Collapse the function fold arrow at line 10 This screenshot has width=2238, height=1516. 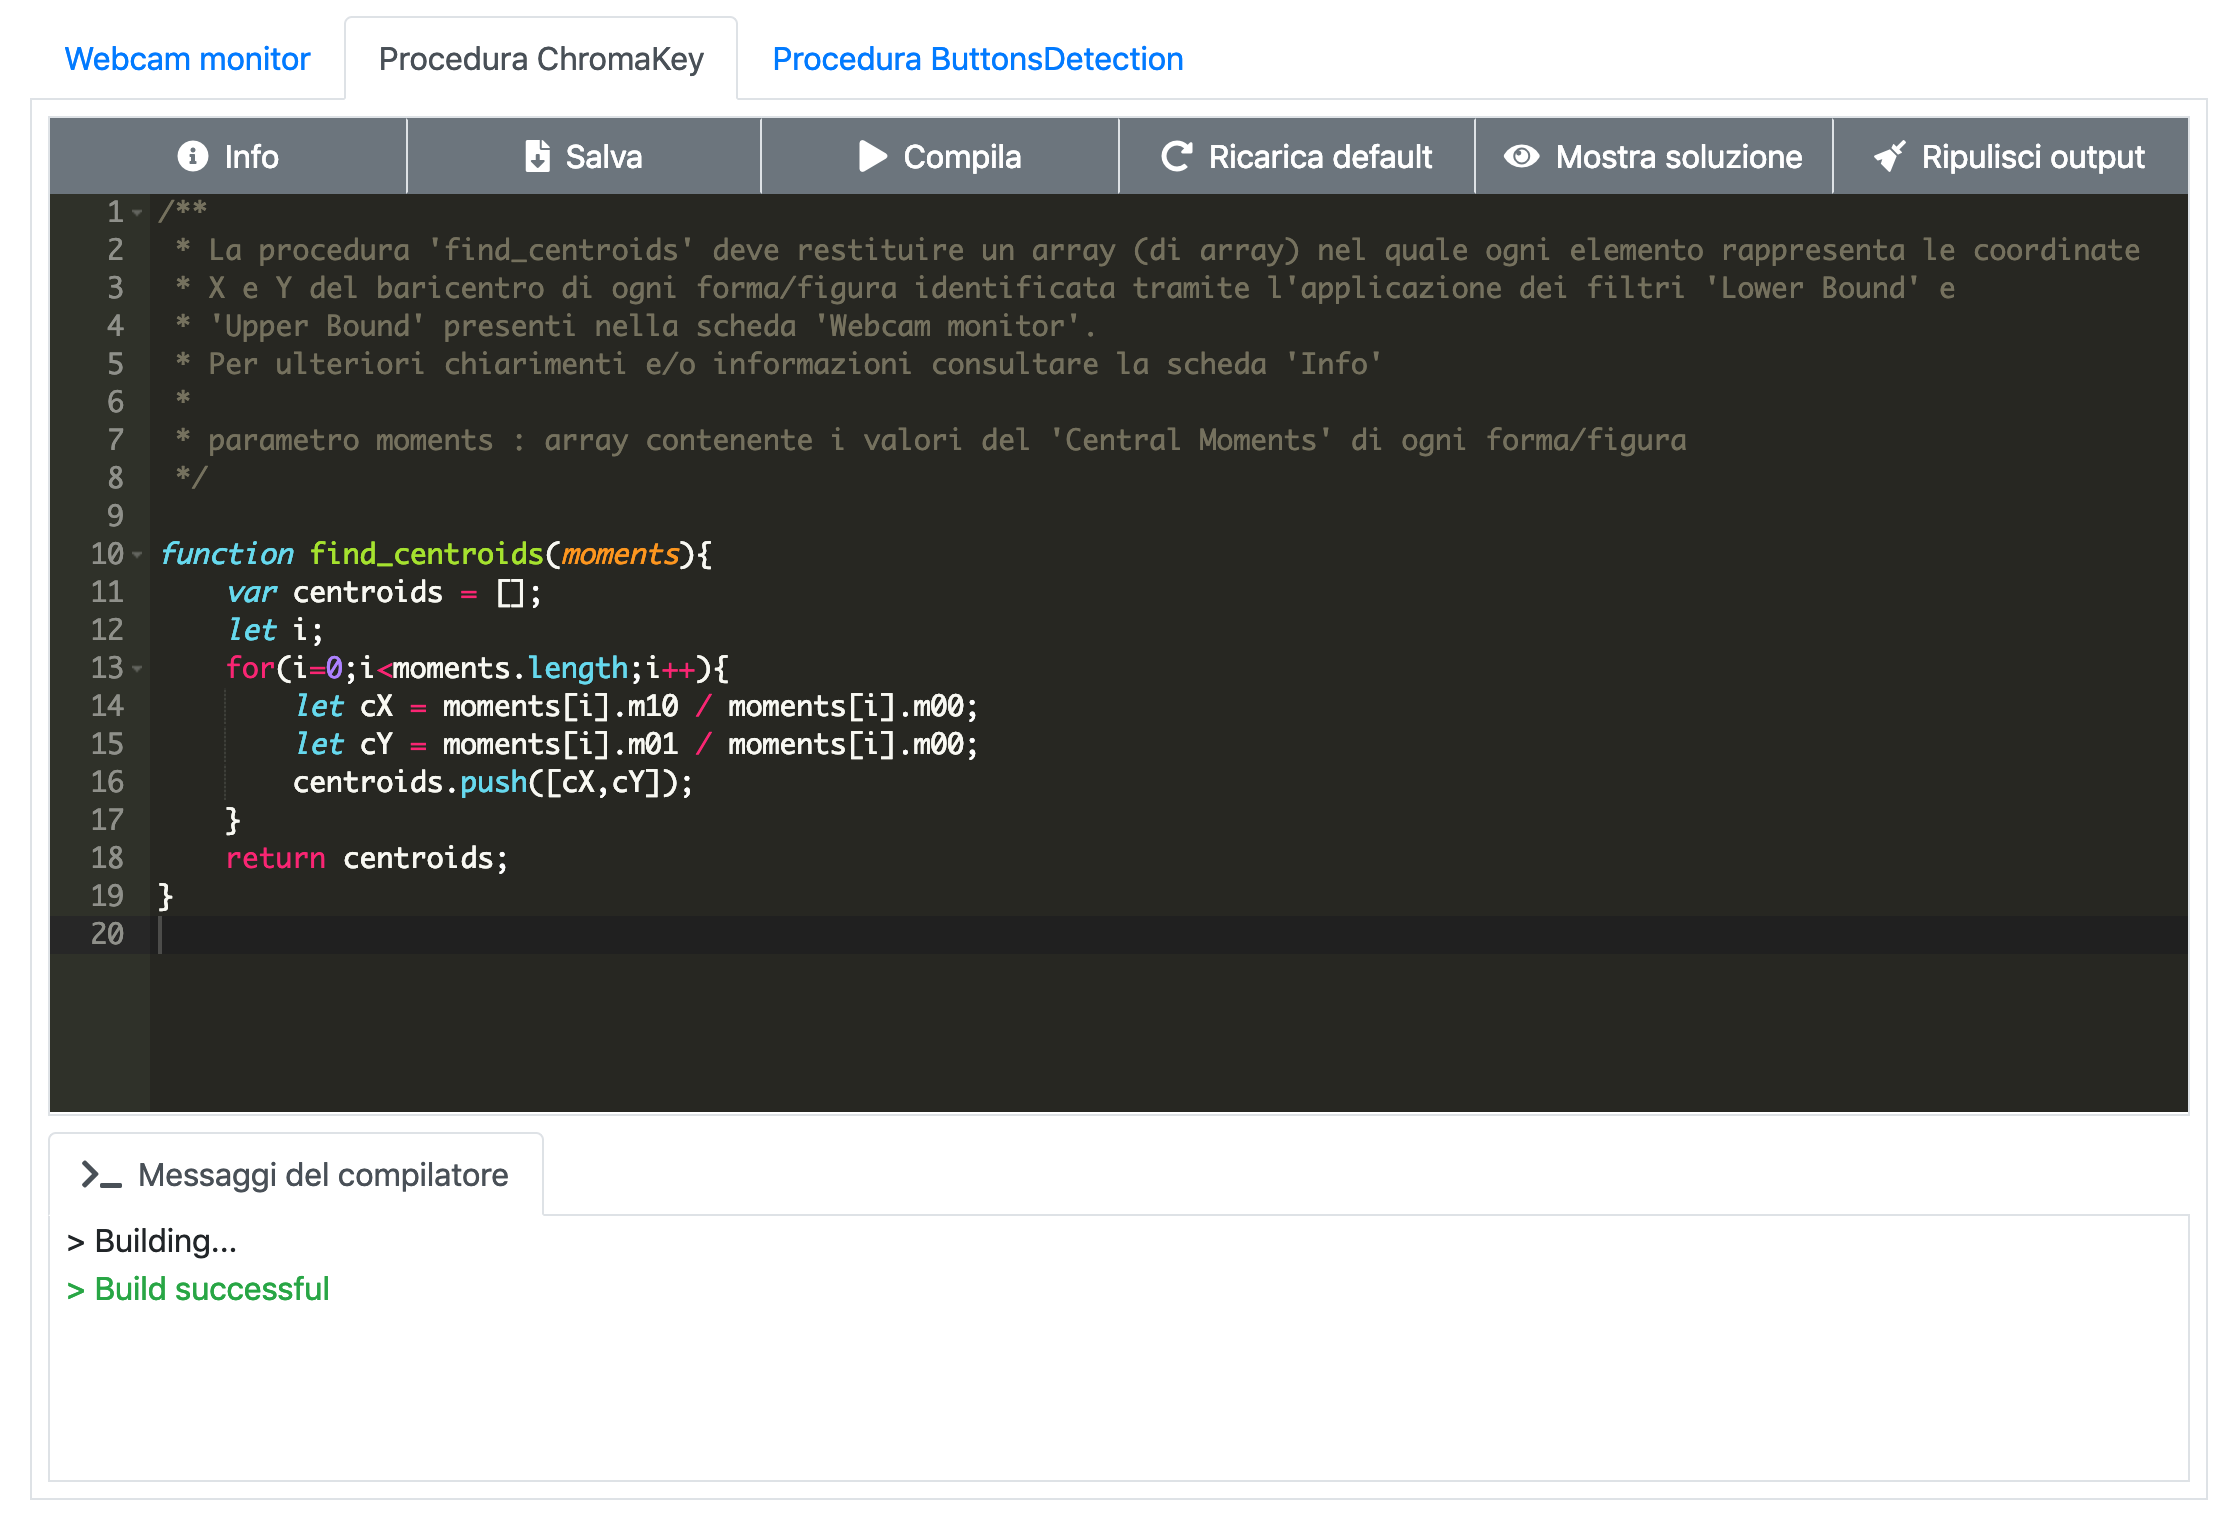(x=138, y=554)
